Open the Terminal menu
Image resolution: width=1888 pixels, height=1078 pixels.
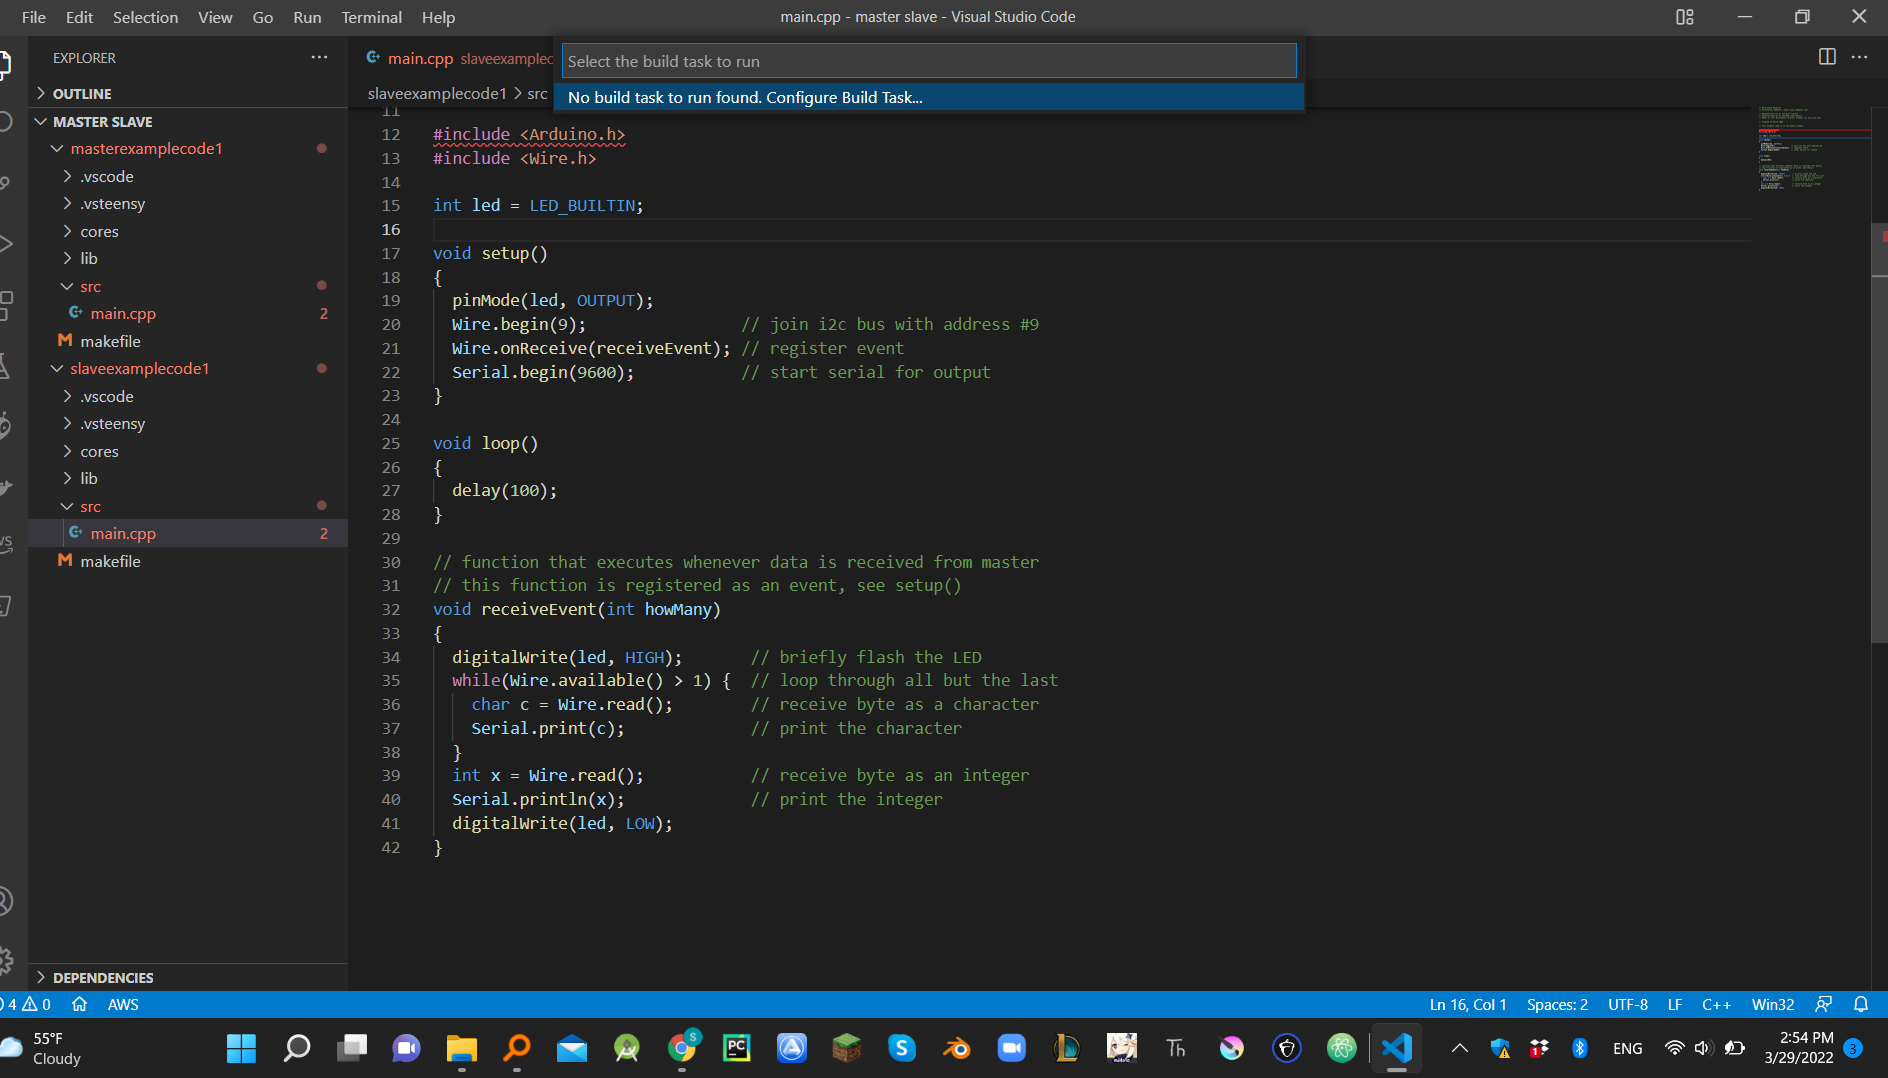[371, 17]
